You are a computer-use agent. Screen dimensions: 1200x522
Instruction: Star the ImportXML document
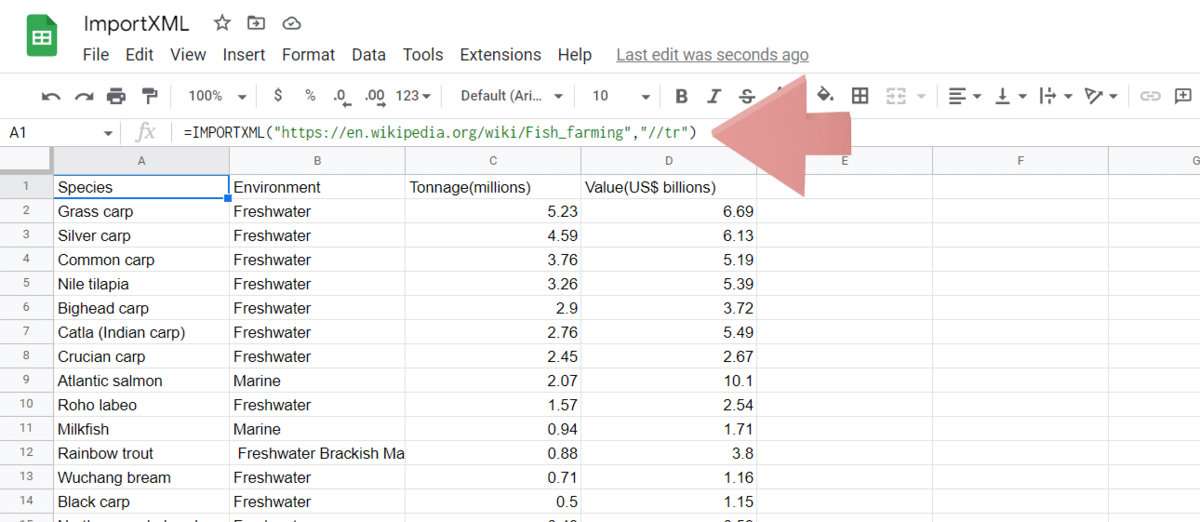[222, 24]
